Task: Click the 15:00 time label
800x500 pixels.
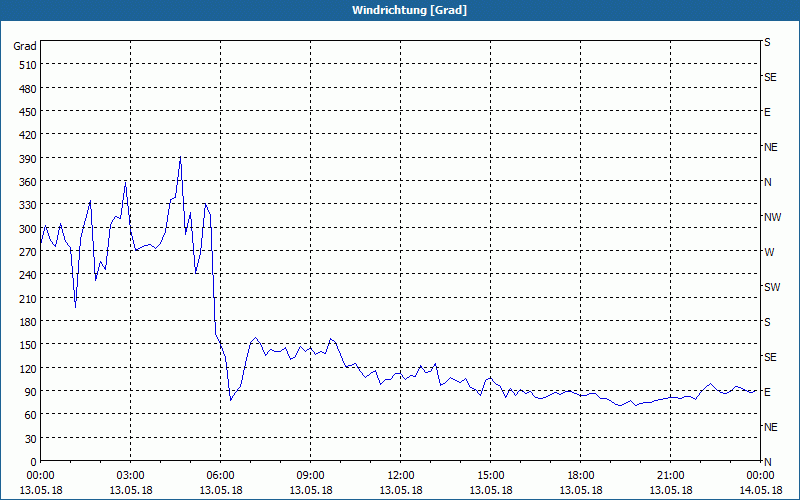Action: (491, 476)
